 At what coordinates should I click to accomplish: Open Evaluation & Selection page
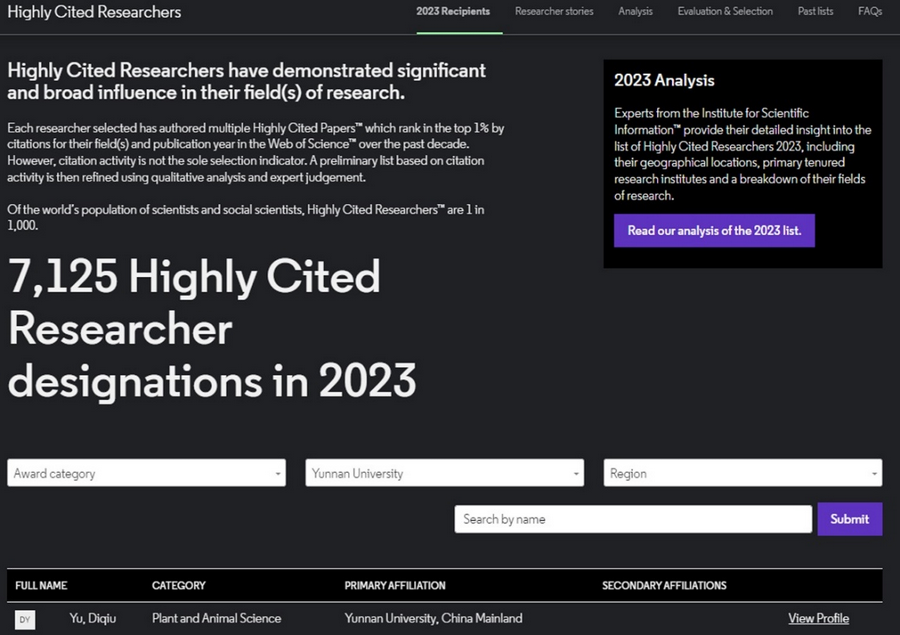coord(725,11)
